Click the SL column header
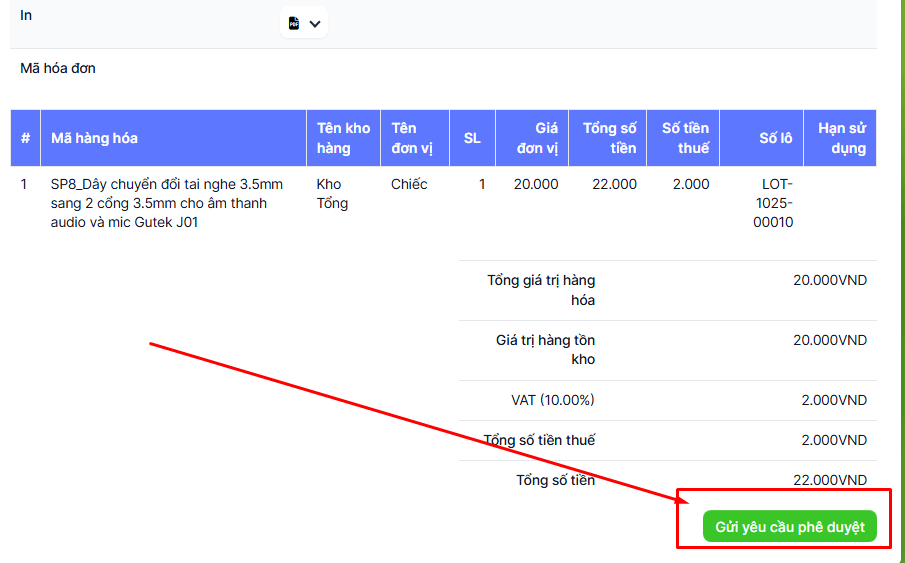Image resolution: width=905 pixels, height=563 pixels. (472, 138)
